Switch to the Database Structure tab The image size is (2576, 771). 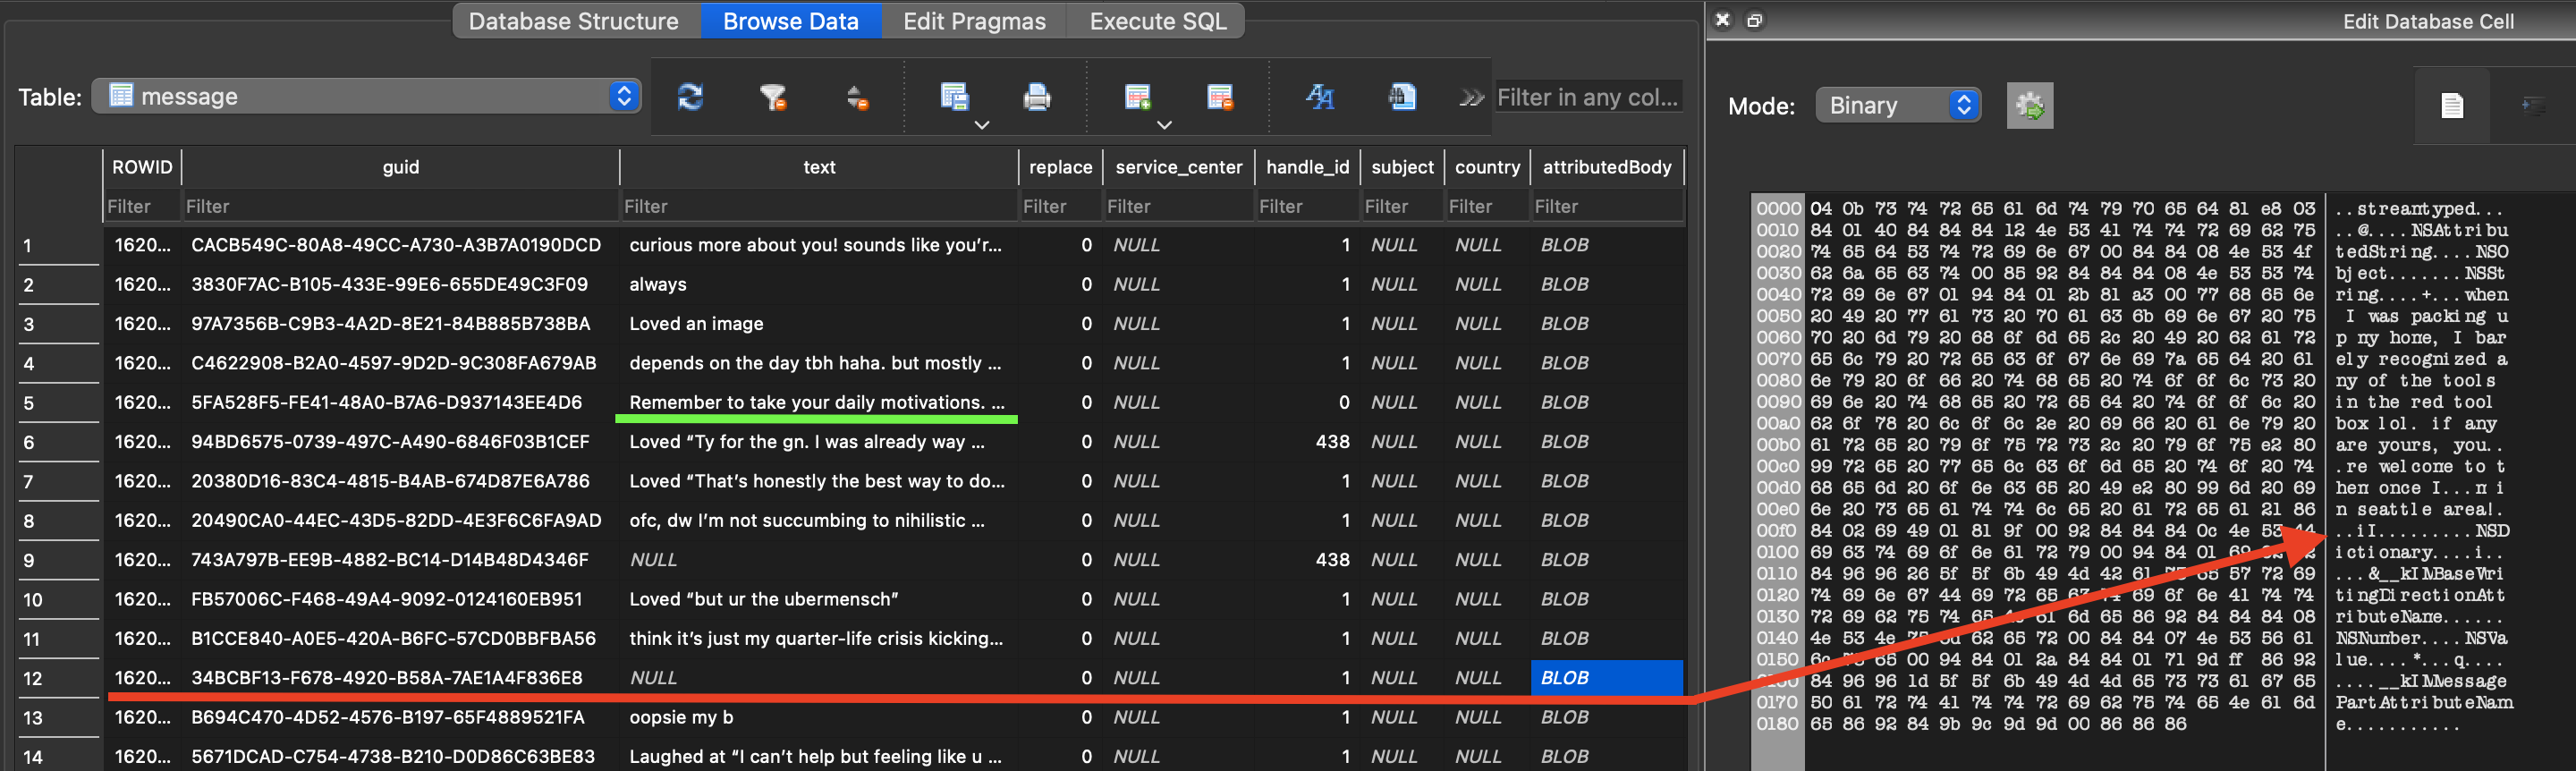(573, 21)
